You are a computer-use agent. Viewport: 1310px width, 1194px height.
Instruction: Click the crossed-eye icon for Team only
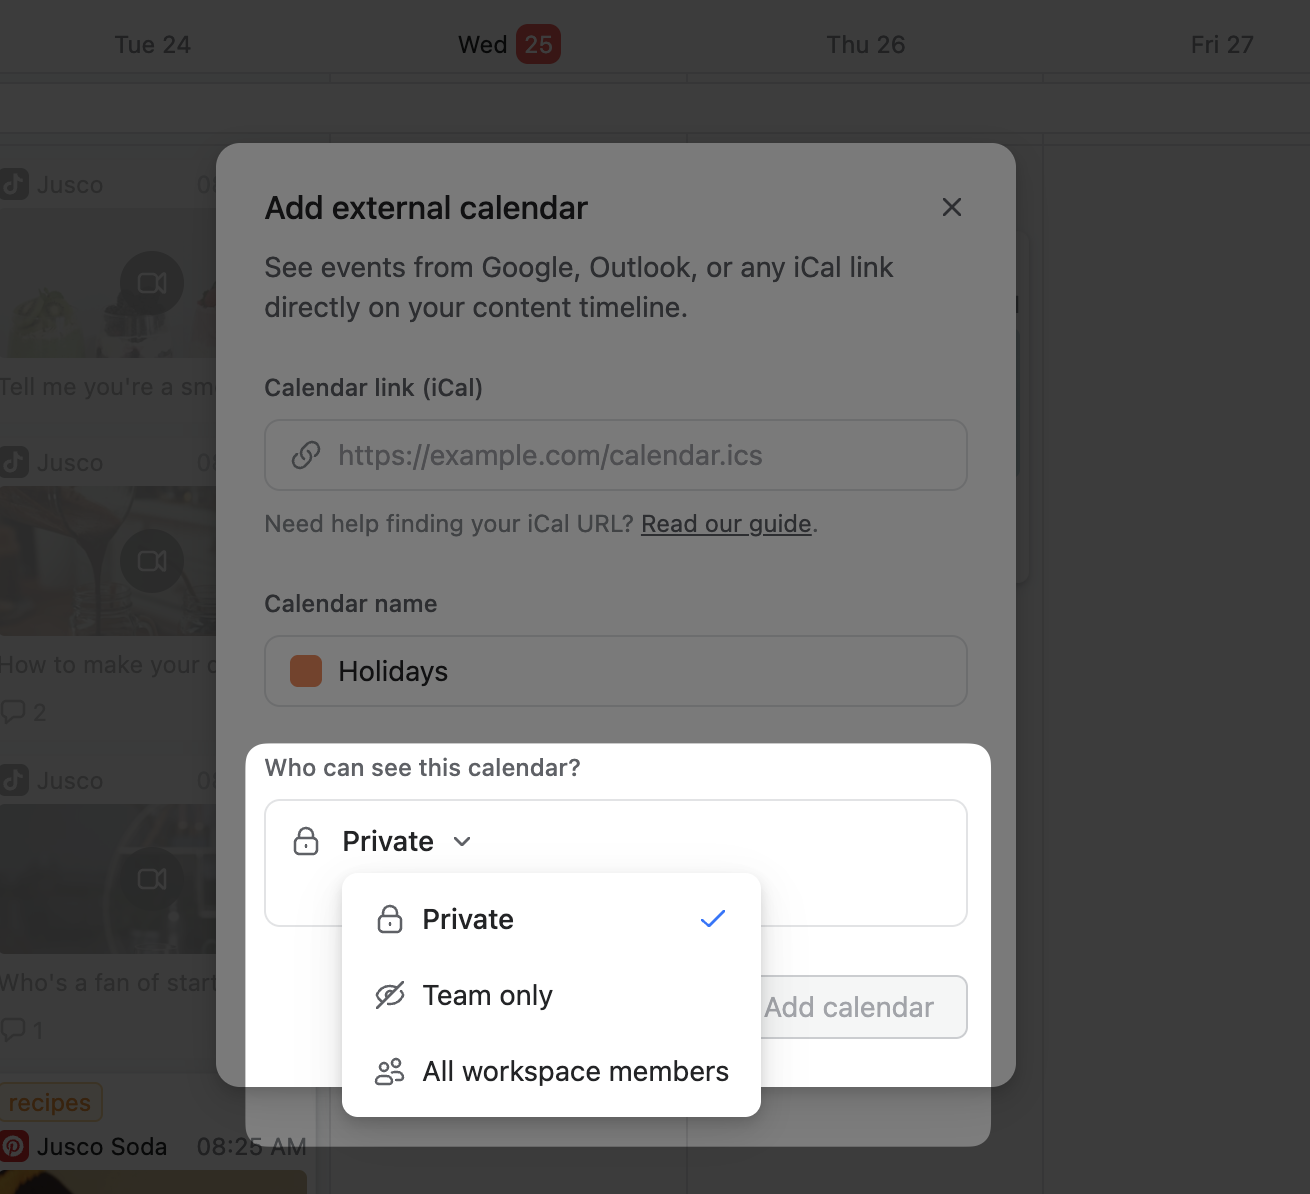389,995
